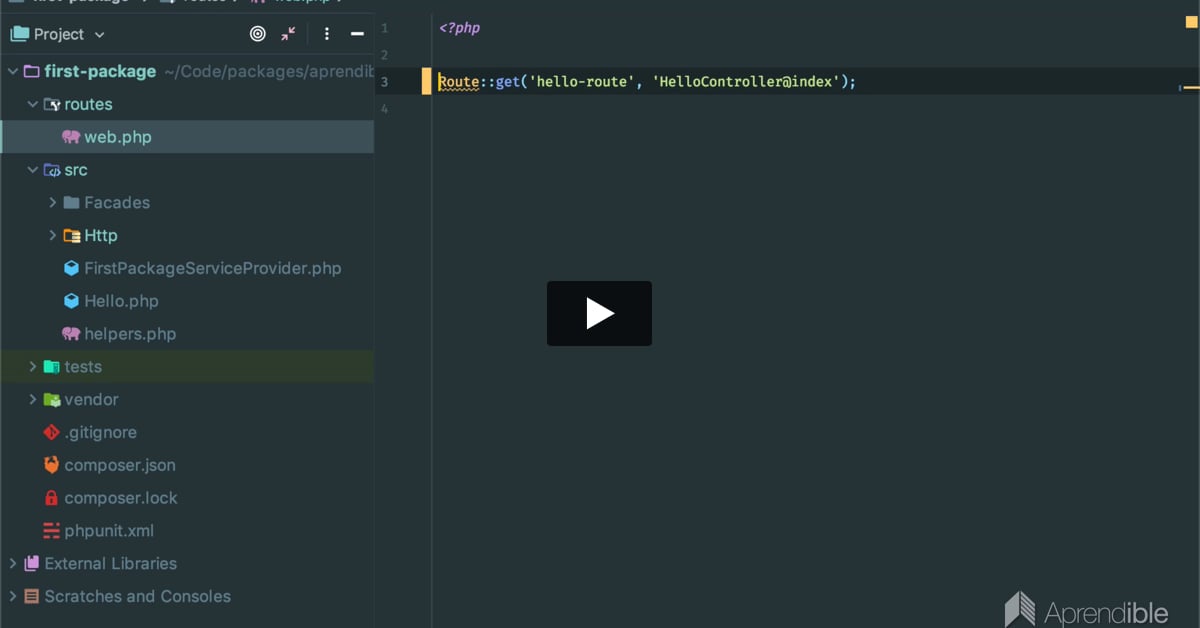Open phpunit.xml file
The height and width of the screenshot is (628, 1200).
click(x=109, y=531)
